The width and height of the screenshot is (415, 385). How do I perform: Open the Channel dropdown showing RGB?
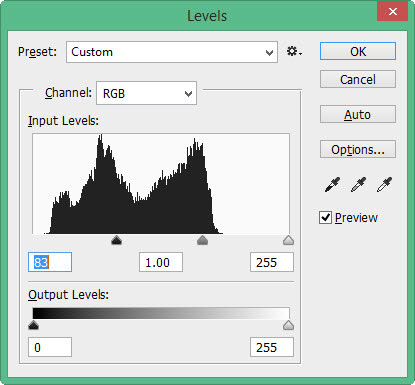tap(146, 93)
